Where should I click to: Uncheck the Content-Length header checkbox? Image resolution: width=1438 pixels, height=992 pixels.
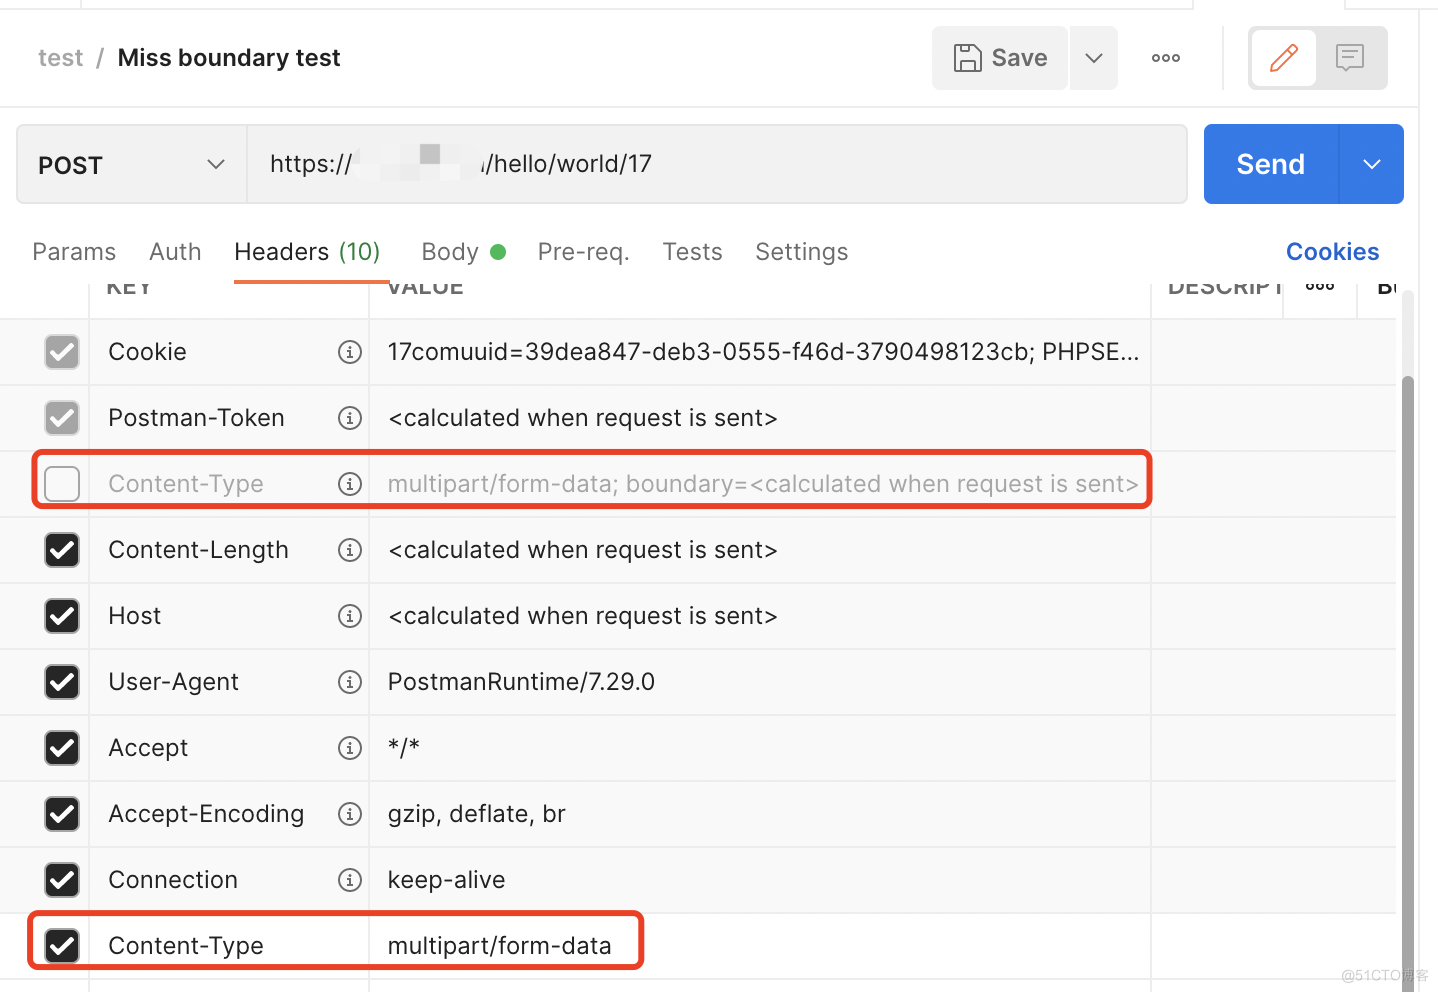(x=62, y=550)
